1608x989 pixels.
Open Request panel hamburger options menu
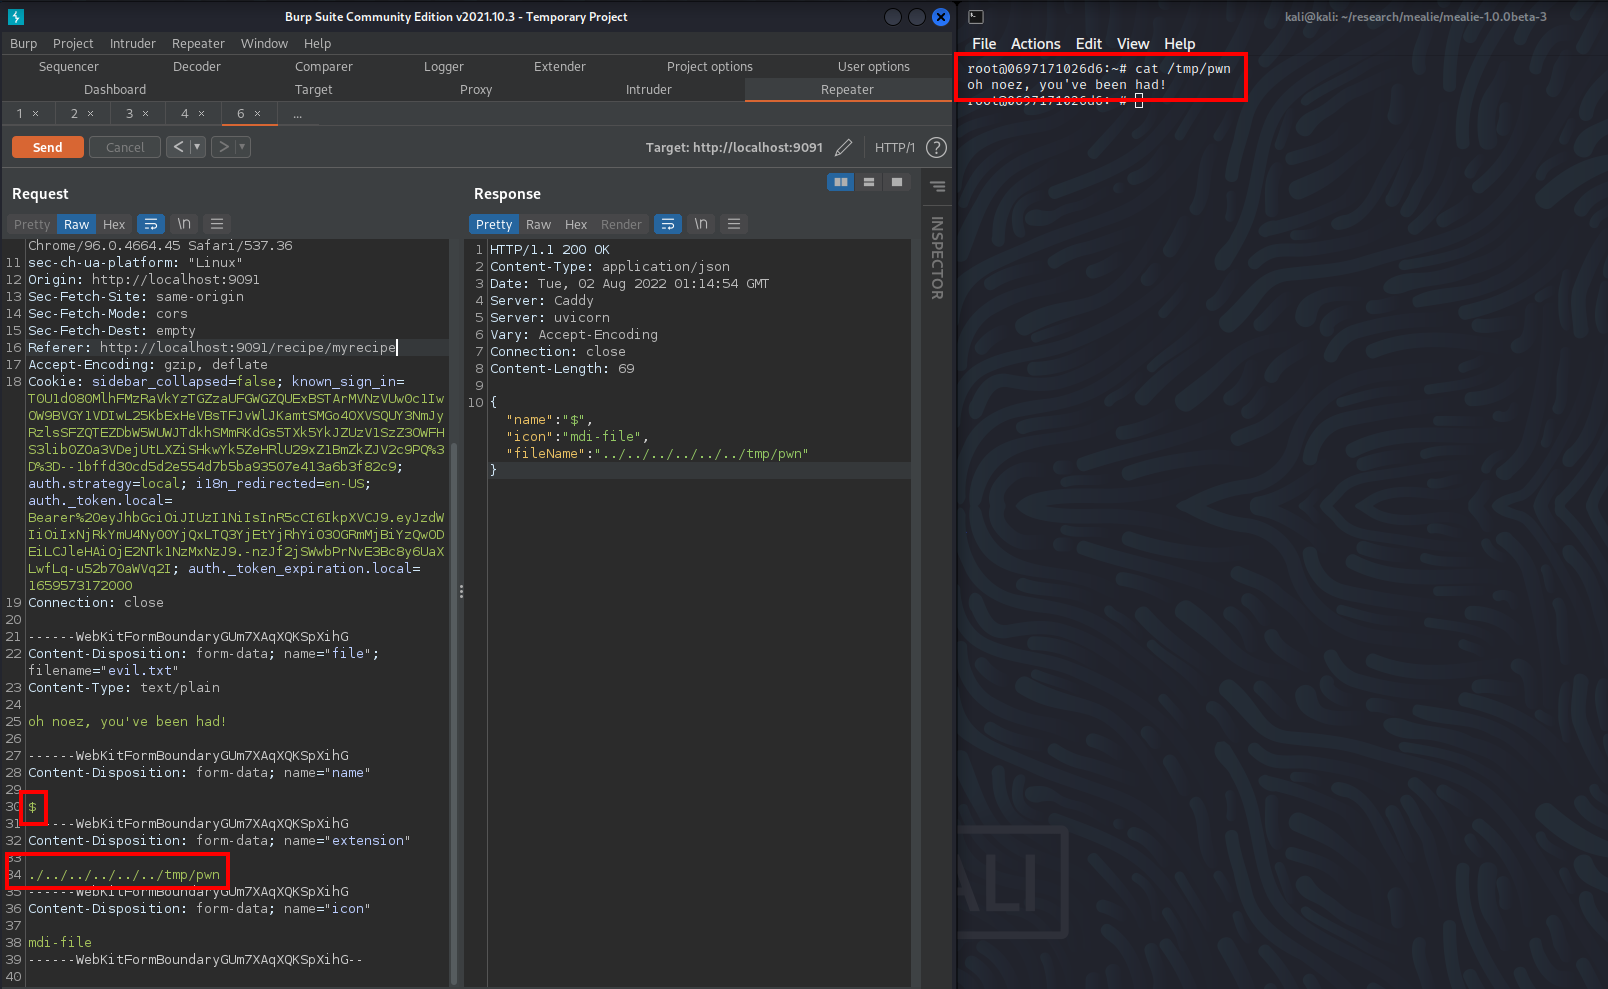point(217,224)
